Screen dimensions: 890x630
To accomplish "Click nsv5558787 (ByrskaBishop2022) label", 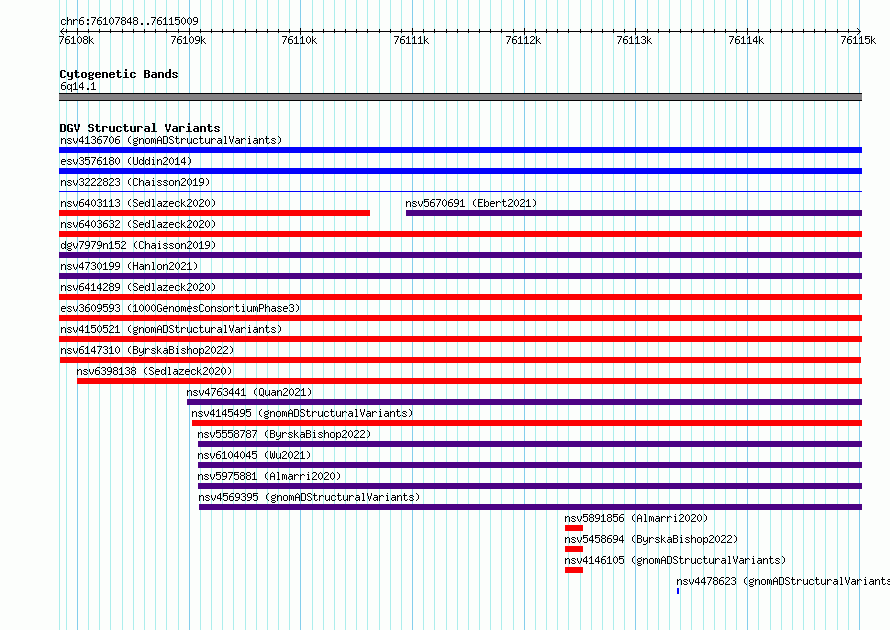I will (284, 434).
